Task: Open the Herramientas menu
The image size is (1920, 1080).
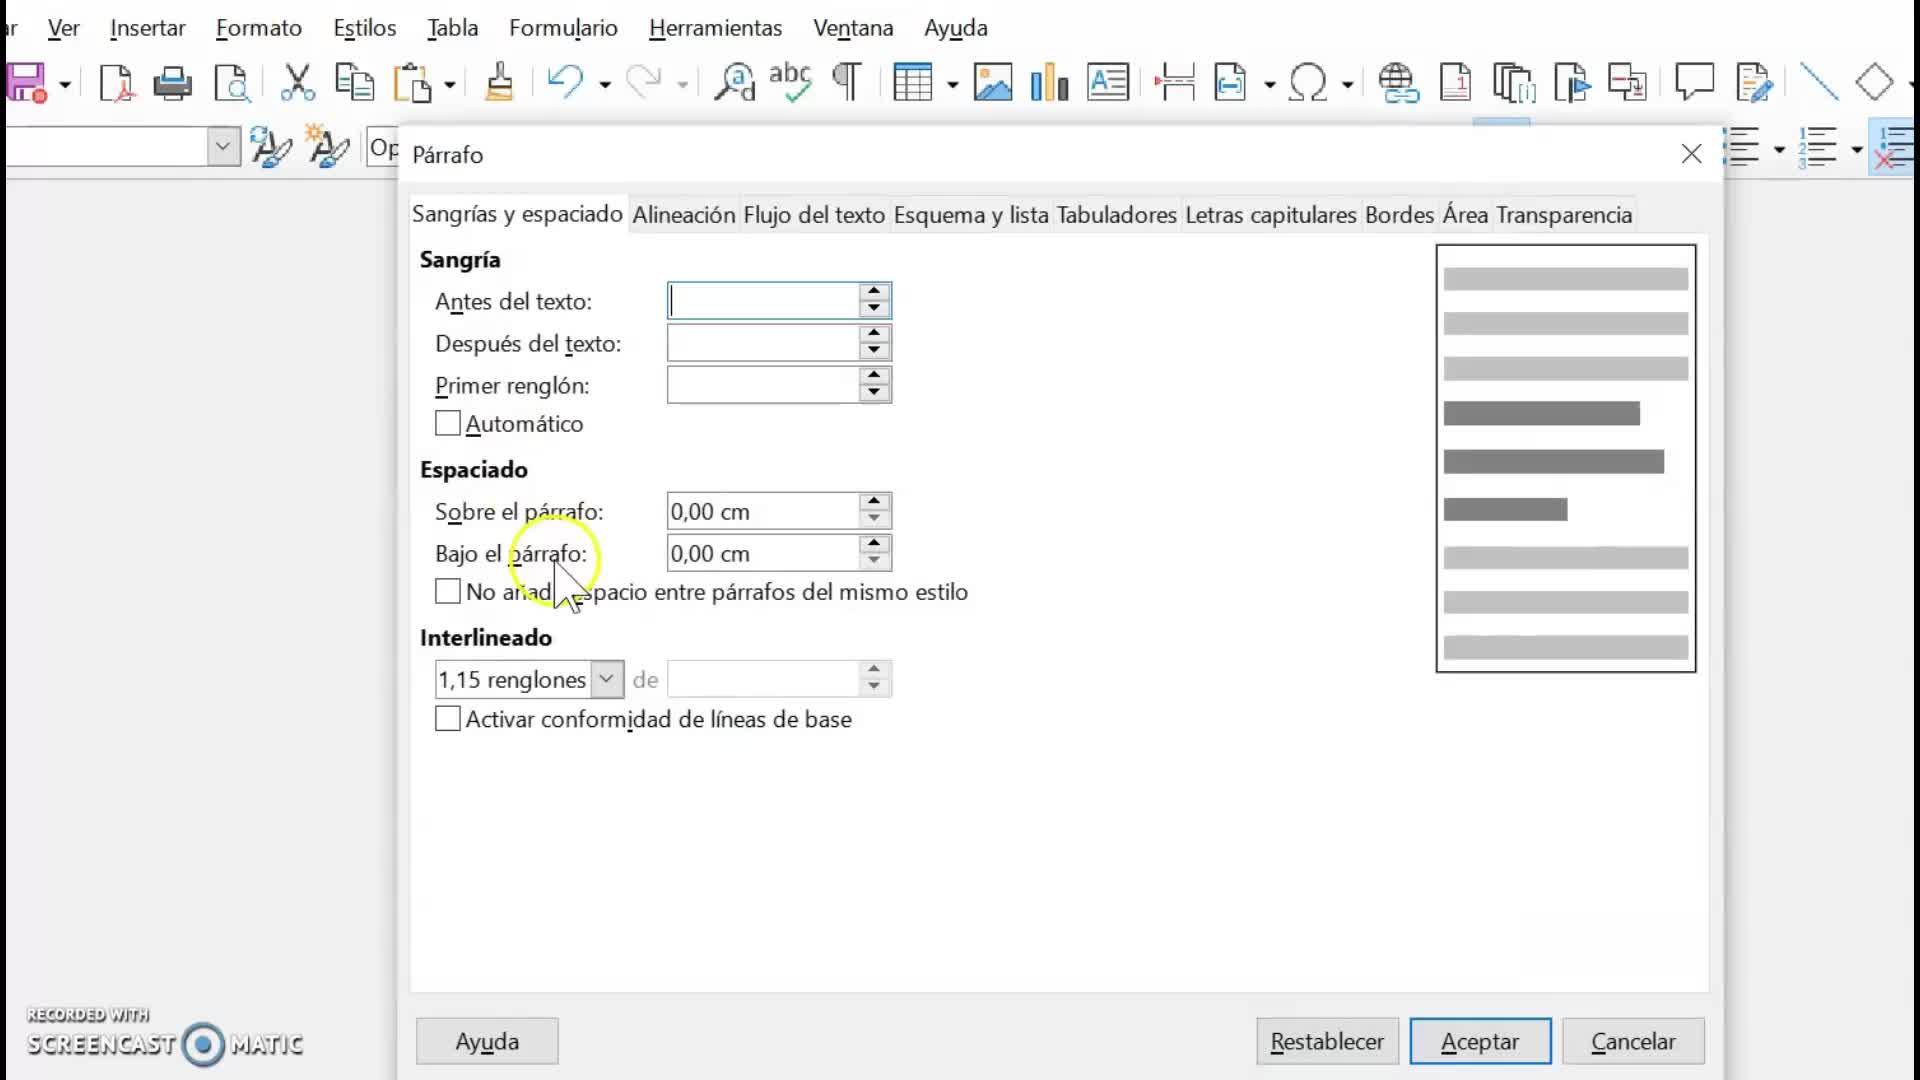Action: click(x=715, y=28)
